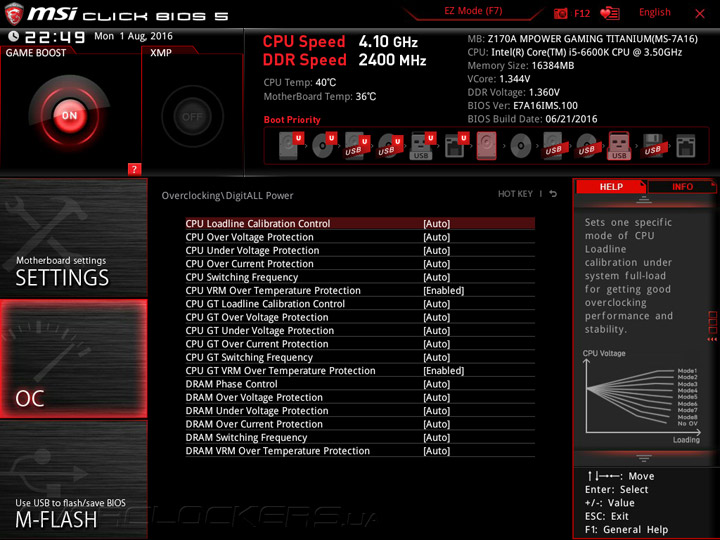
Task: Click the CPU Speed 4.10 GHz readout
Action: [x=340, y=42]
